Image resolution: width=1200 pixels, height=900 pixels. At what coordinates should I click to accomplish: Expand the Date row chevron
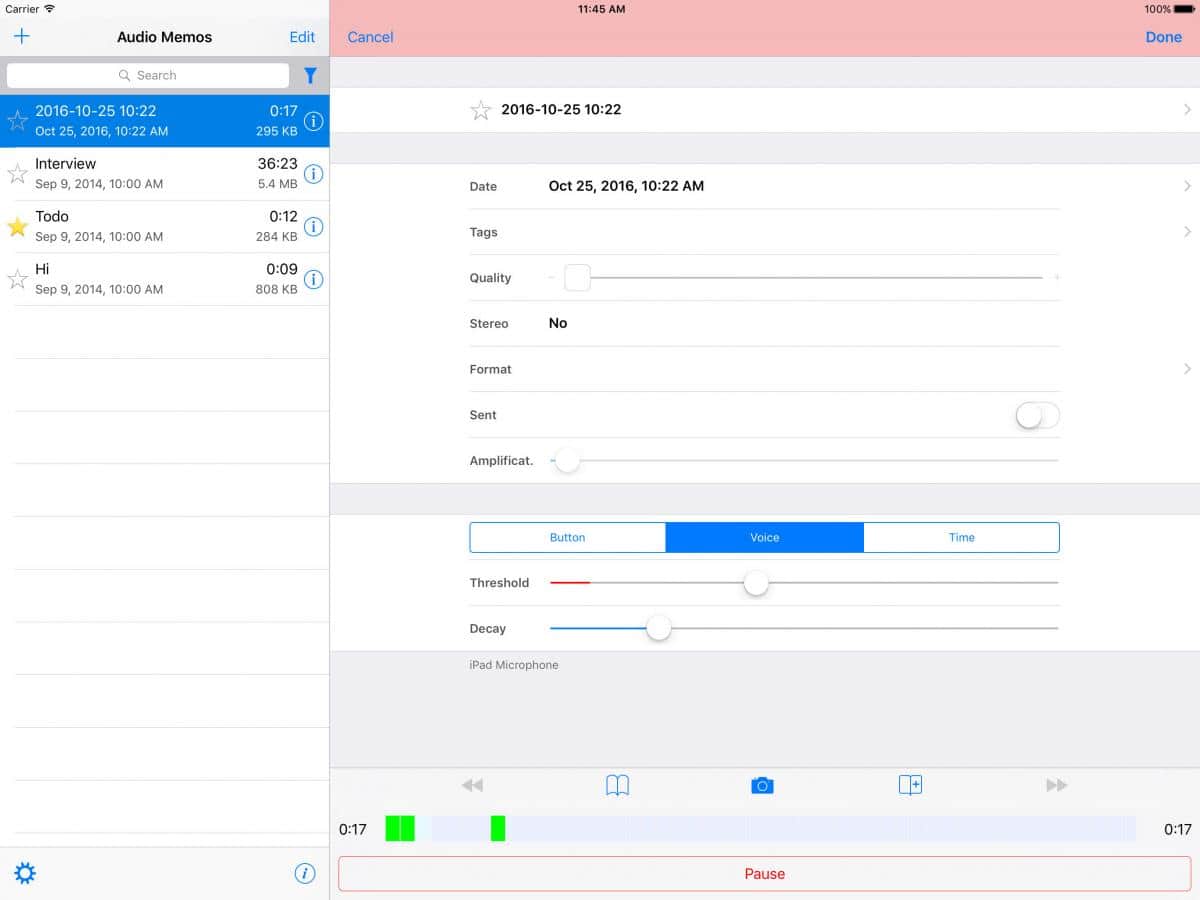(x=1187, y=186)
